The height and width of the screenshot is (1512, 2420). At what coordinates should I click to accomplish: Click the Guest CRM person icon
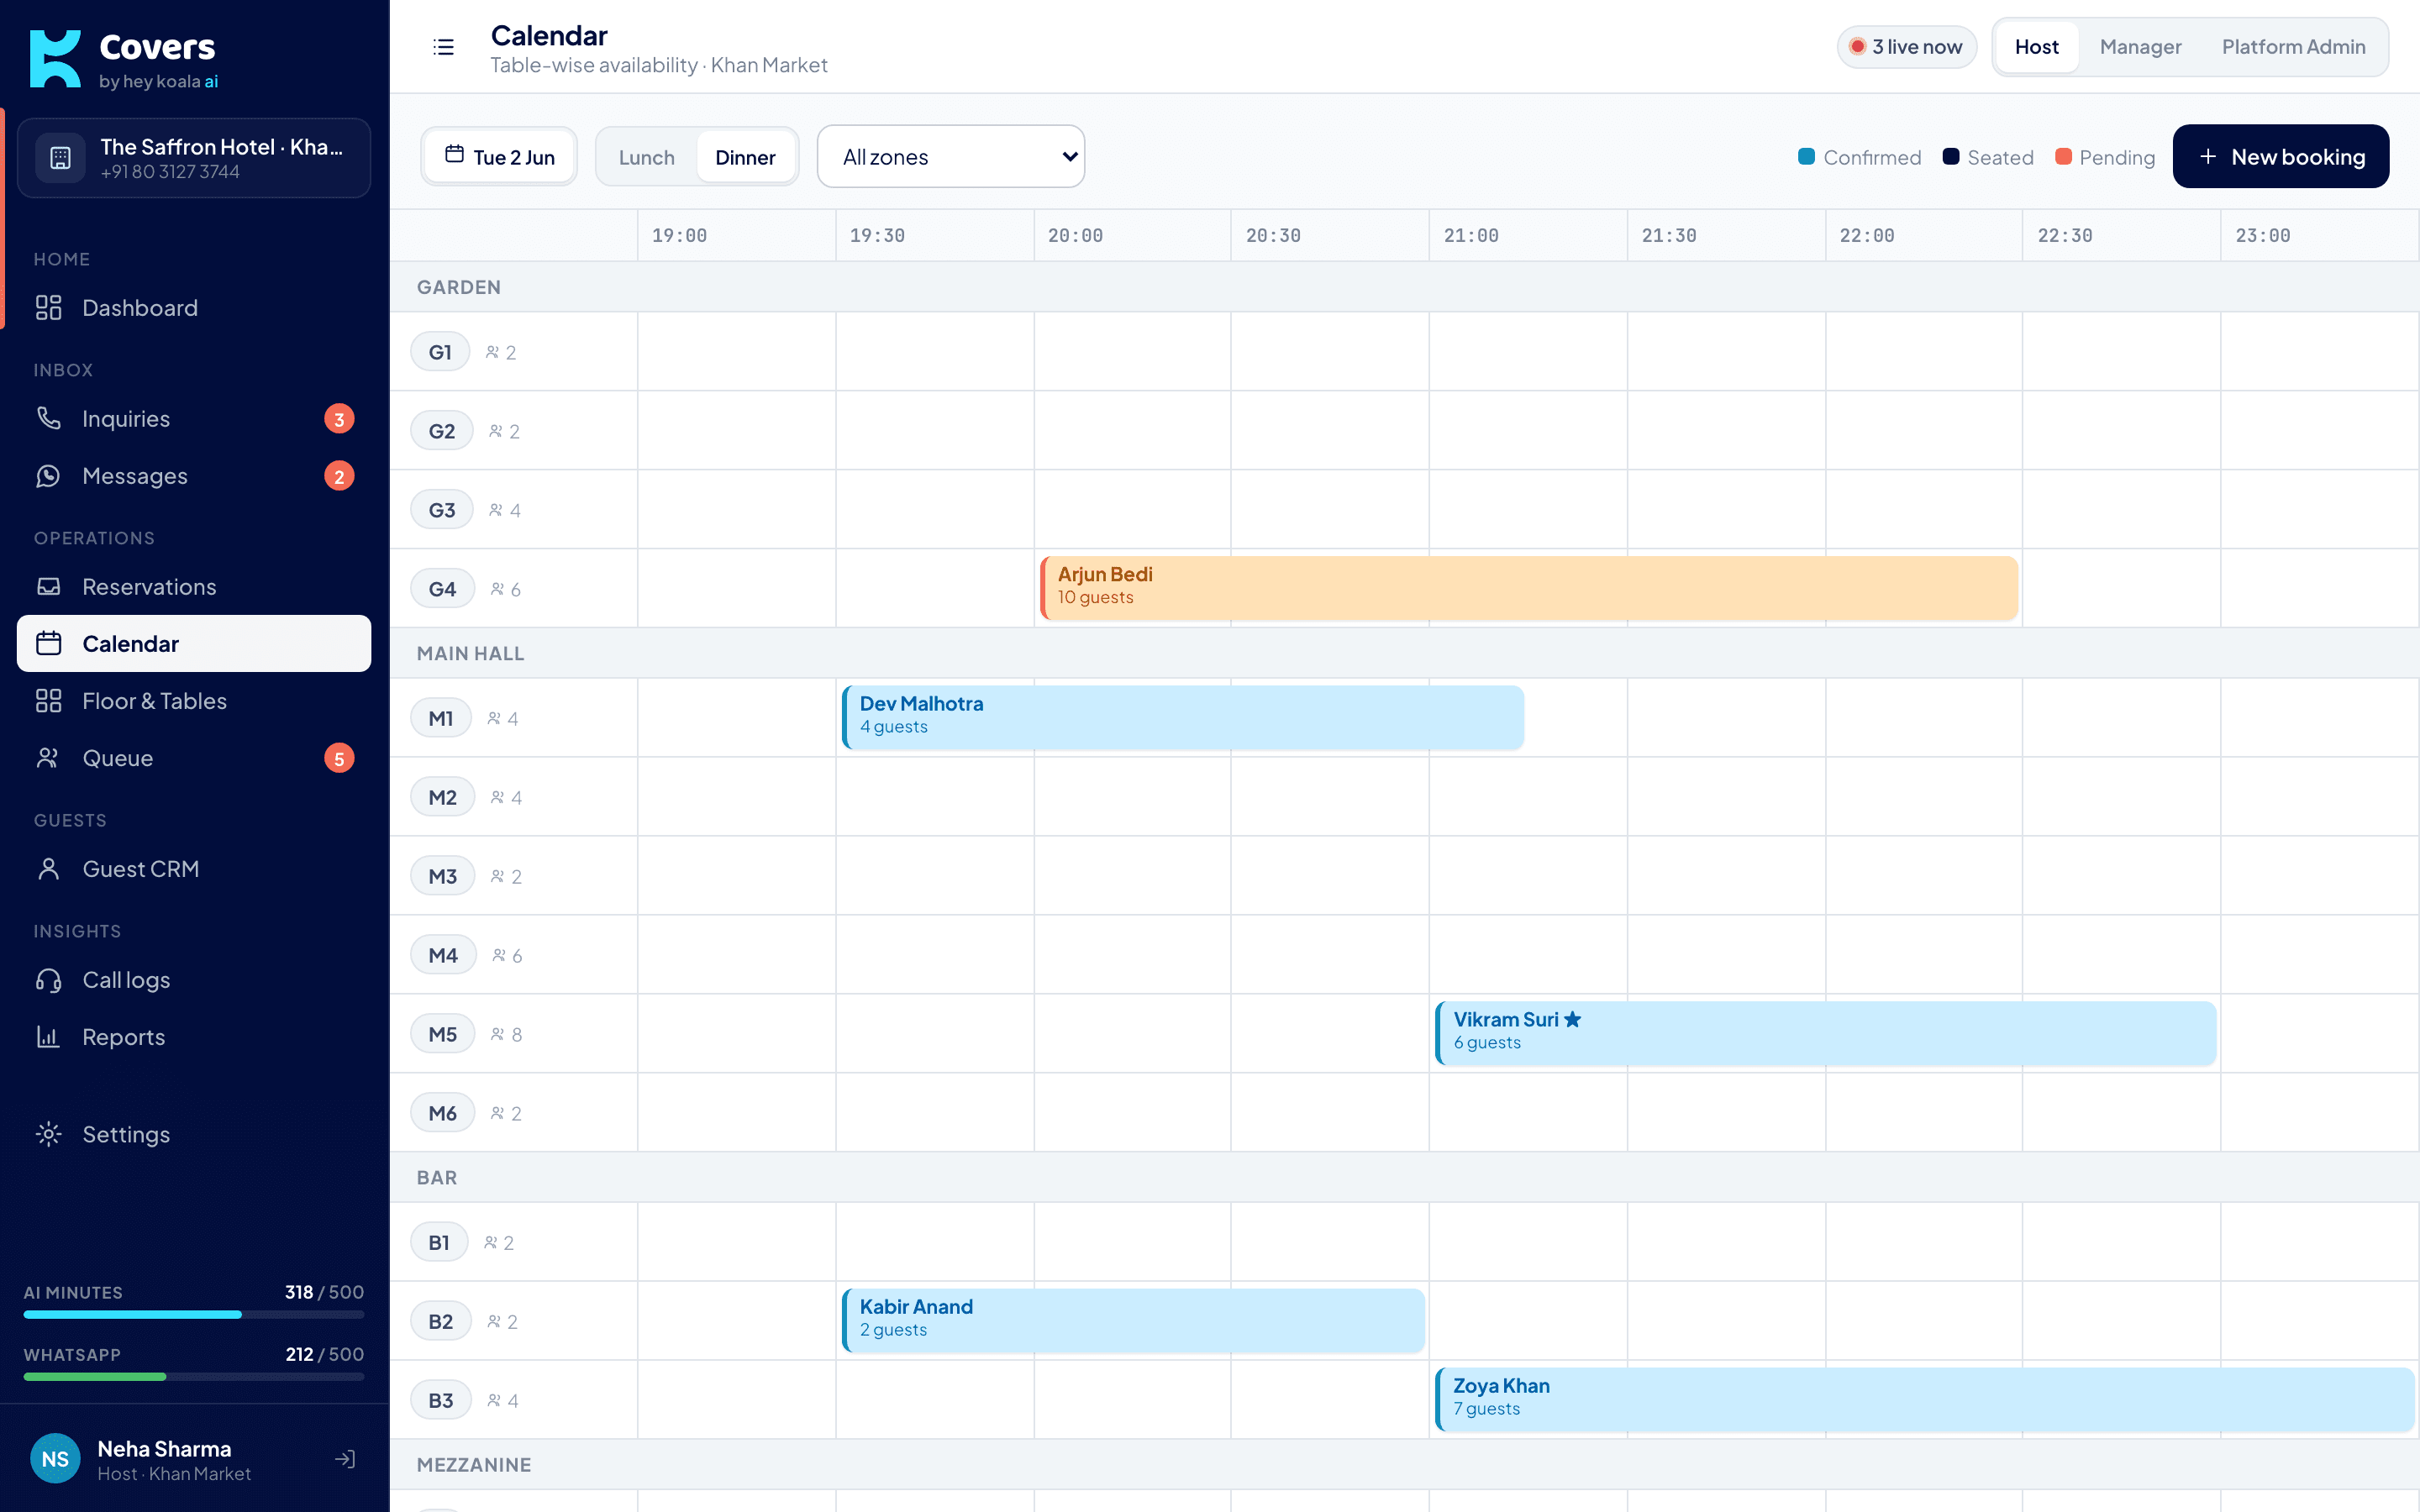tap(48, 869)
